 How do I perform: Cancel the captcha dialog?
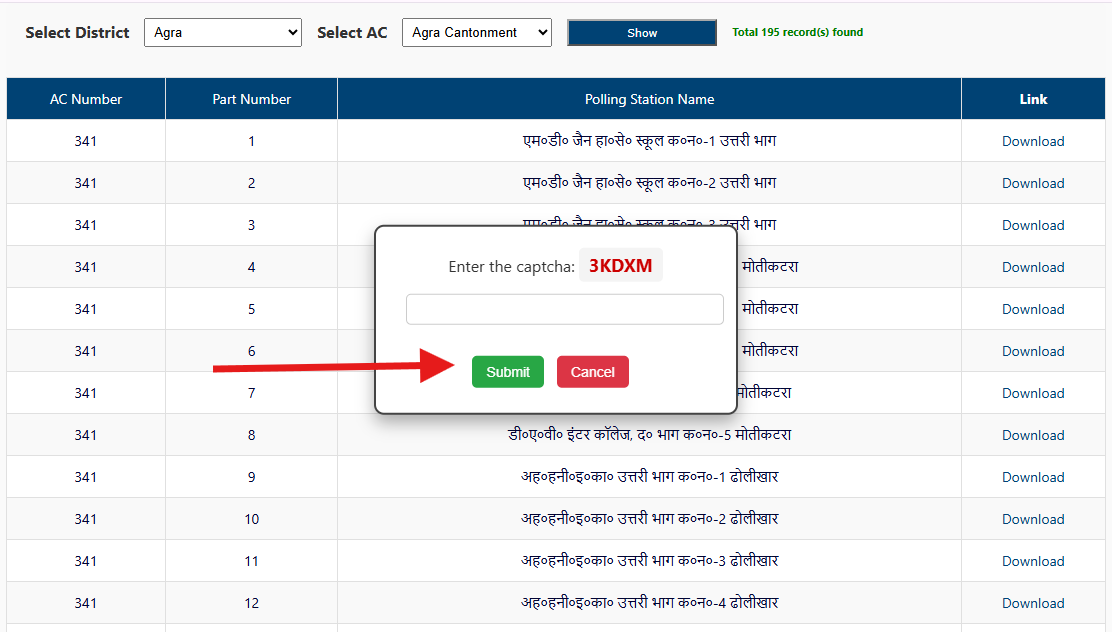point(593,372)
